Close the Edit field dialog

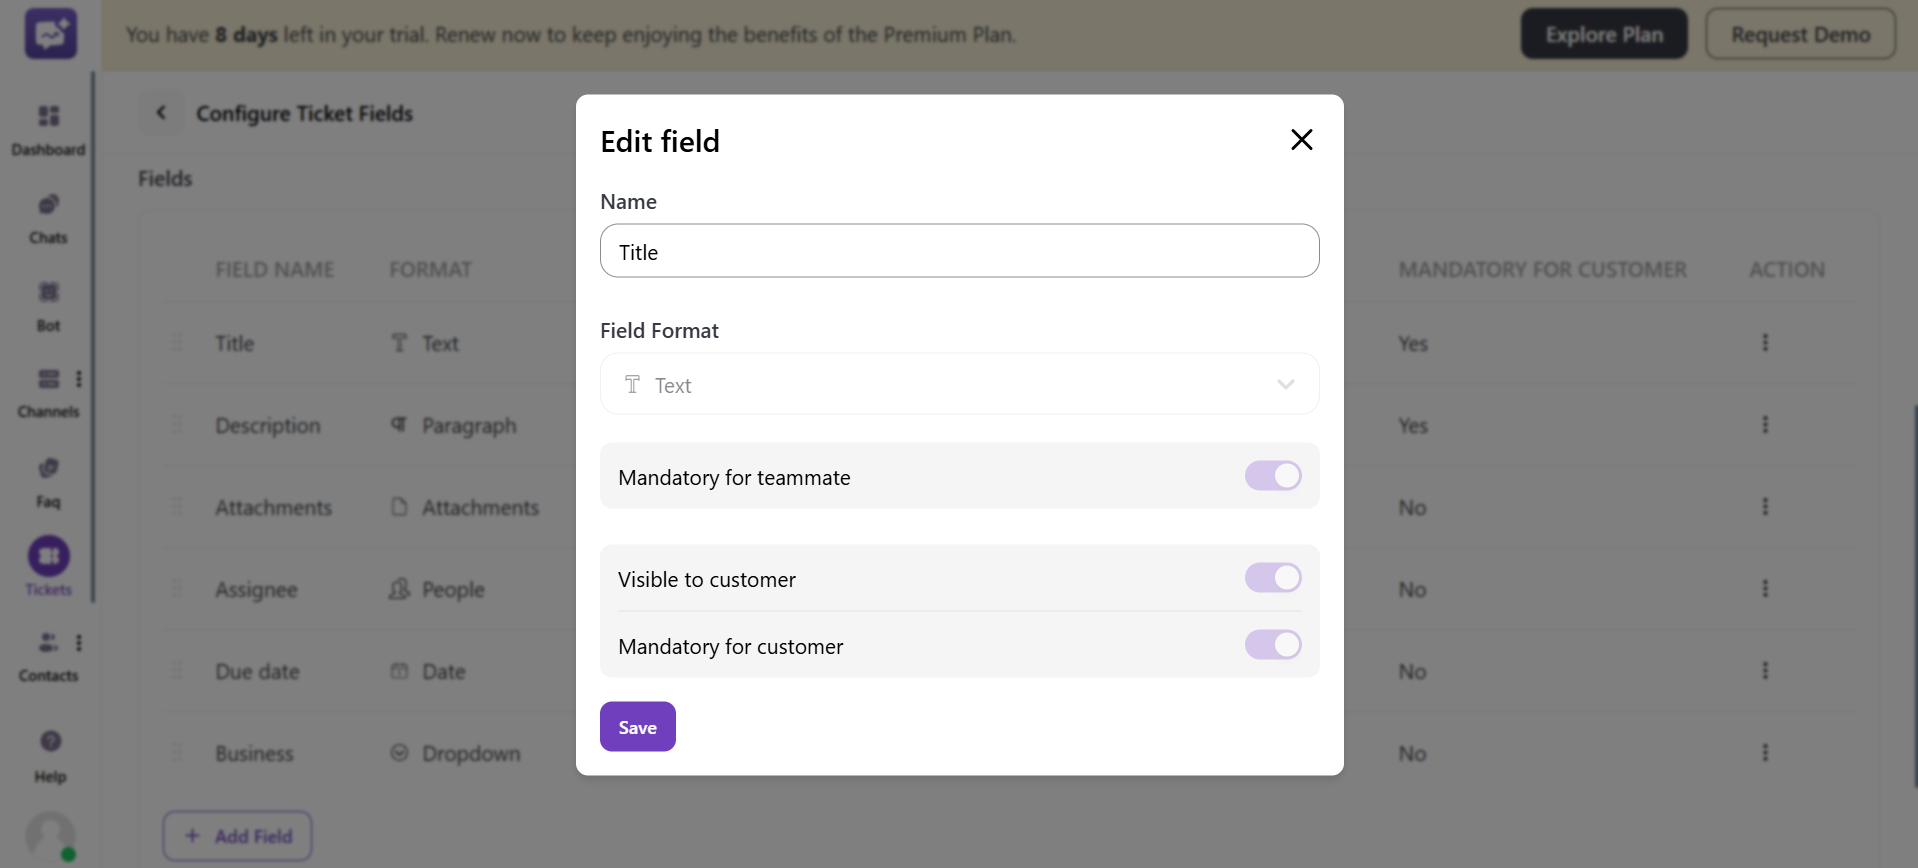tap(1301, 140)
